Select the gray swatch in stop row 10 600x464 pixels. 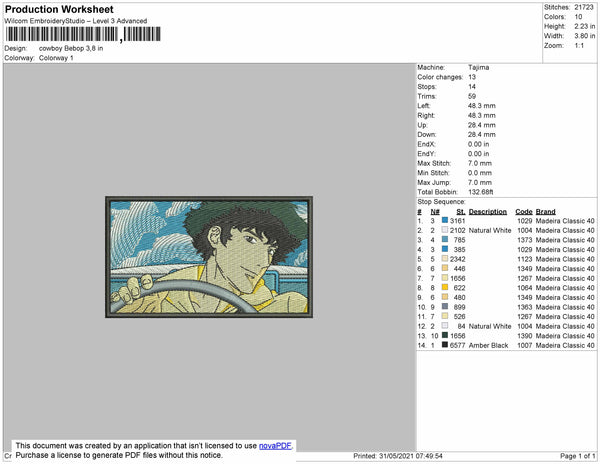445,306
